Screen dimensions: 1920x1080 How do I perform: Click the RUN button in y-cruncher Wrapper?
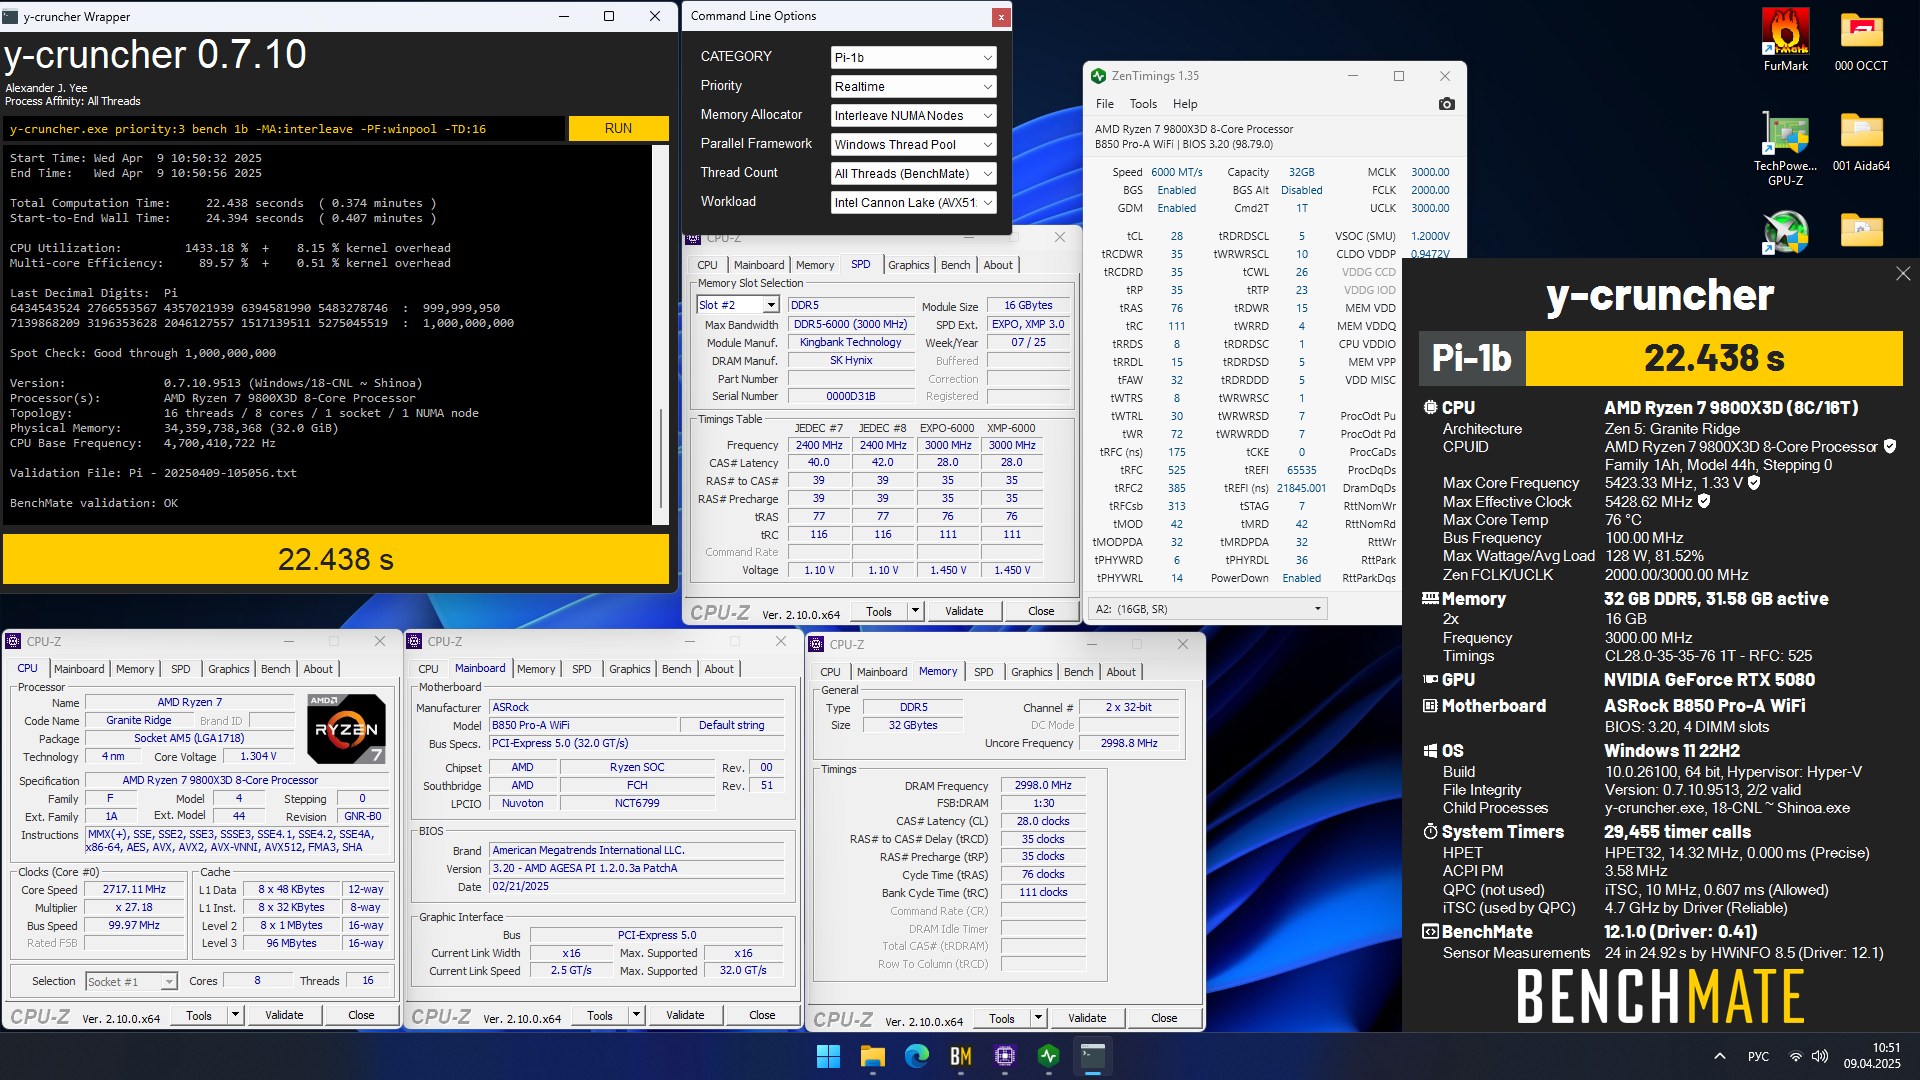618,128
